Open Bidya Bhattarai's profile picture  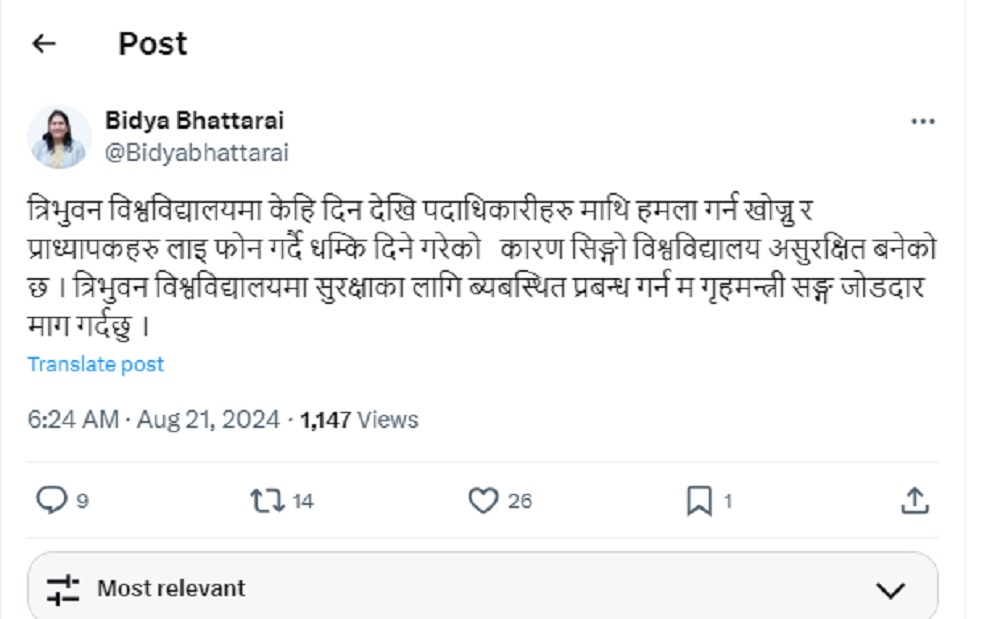point(59,137)
